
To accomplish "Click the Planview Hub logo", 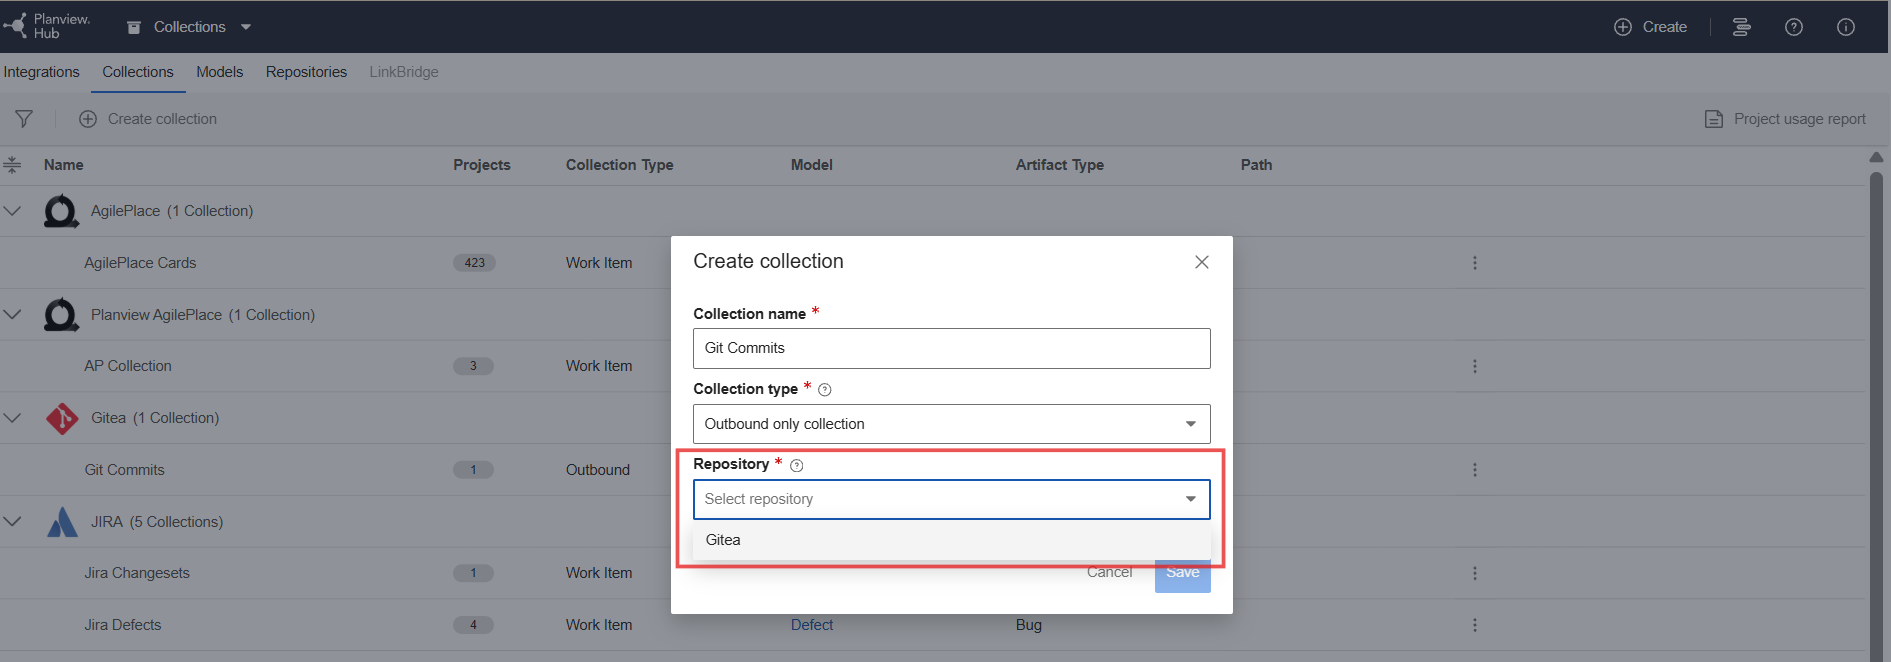I will point(47,26).
